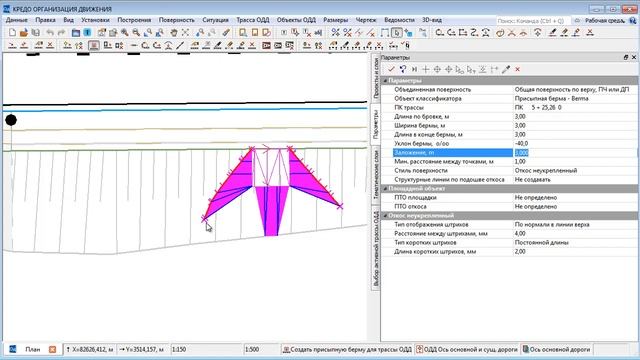Viewport: 640px width, 360px height.
Task: Open a file with the folder icon
Action: [24, 33]
